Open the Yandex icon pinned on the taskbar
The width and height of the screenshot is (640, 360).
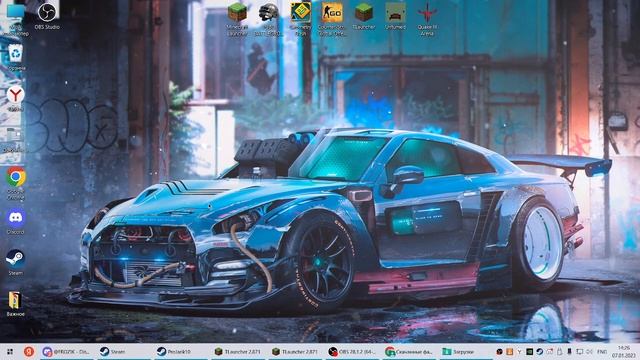tap(29, 351)
